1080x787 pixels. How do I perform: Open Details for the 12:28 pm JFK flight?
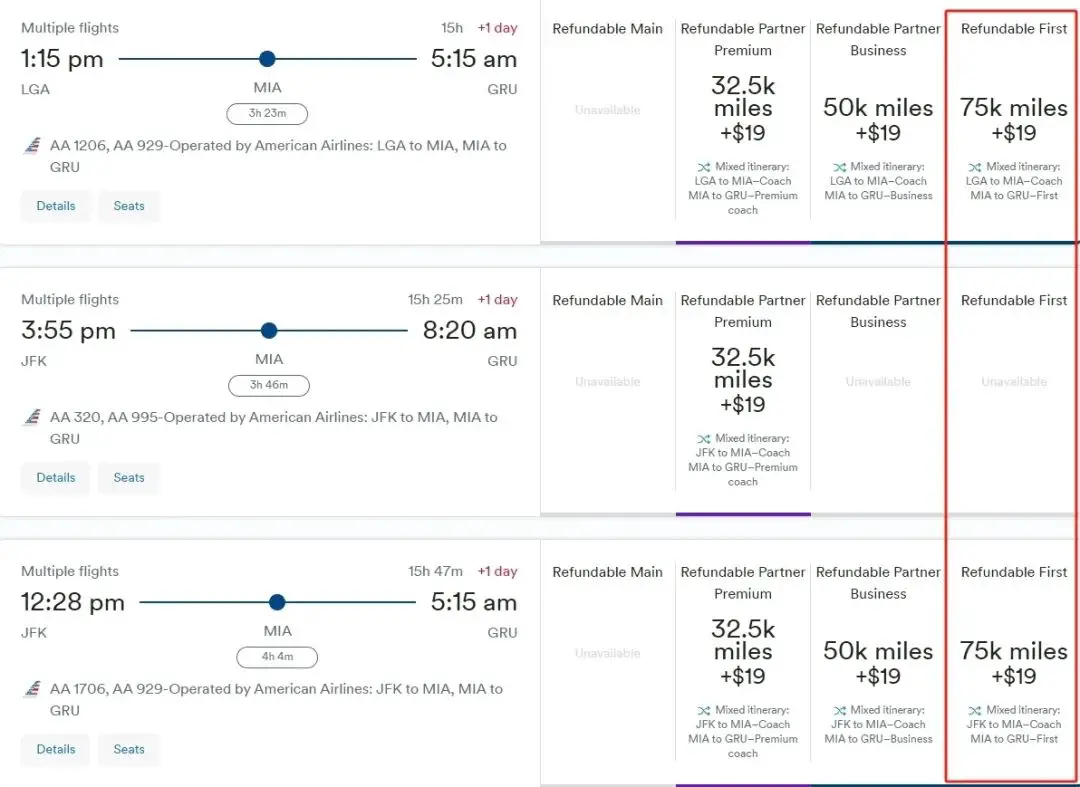56,749
